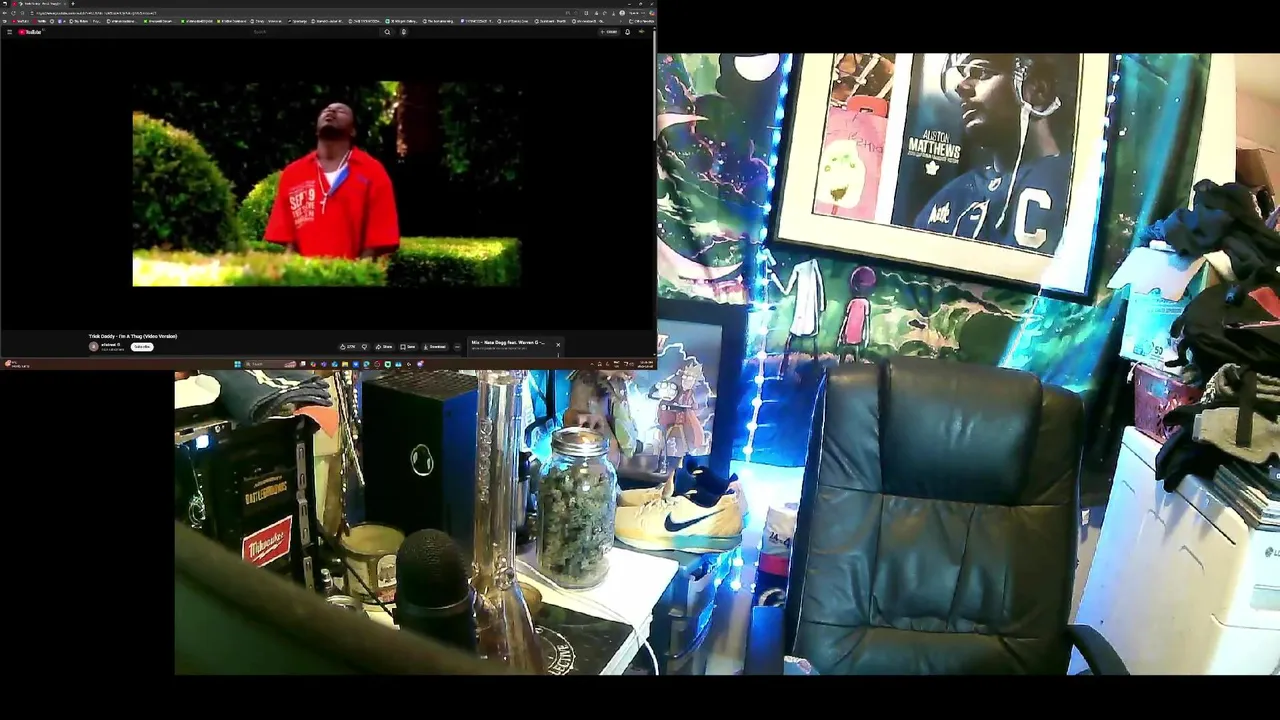The image size is (1280, 720).
Task: Open the YouTube account avatar menu
Action: [642, 32]
